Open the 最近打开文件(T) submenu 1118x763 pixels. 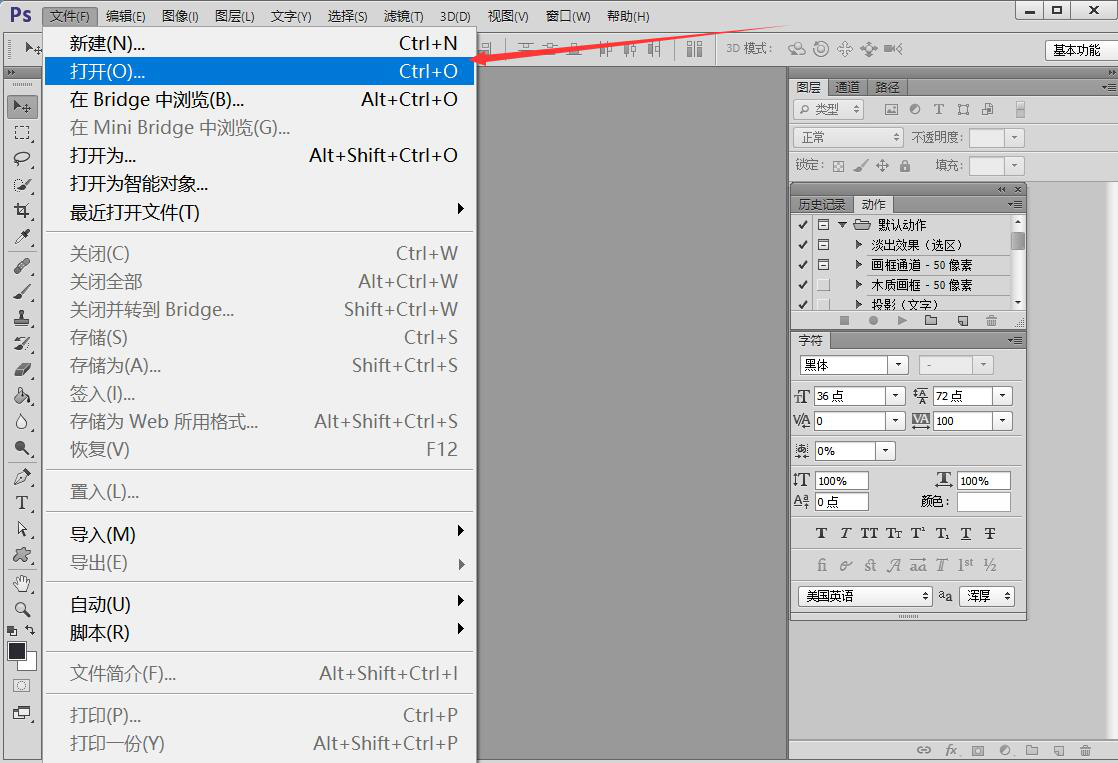[260, 212]
